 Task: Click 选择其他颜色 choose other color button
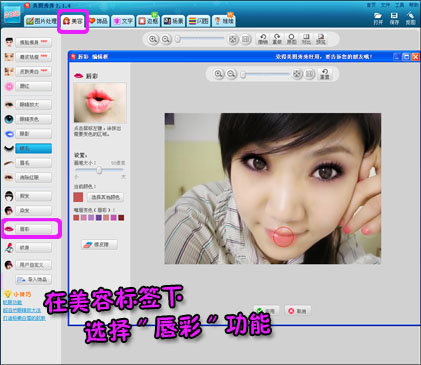tap(105, 197)
